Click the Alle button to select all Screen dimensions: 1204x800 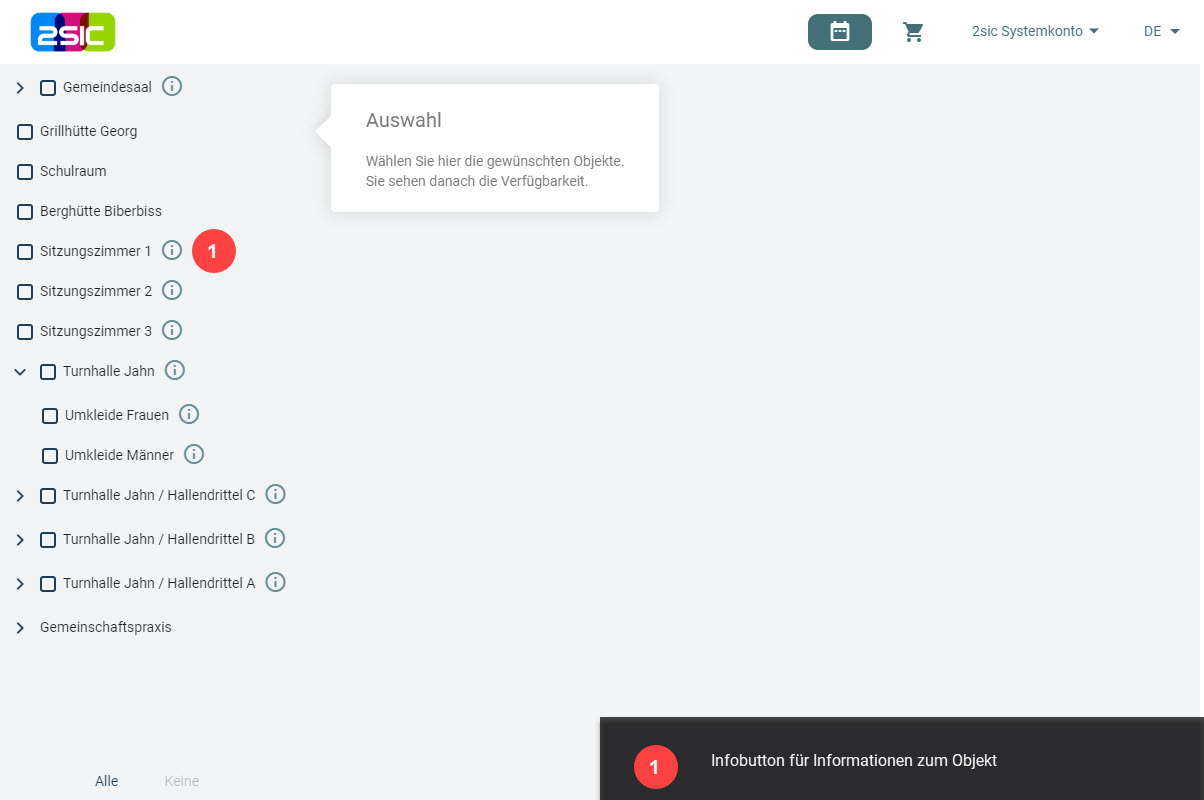click(x=107, y=781)
